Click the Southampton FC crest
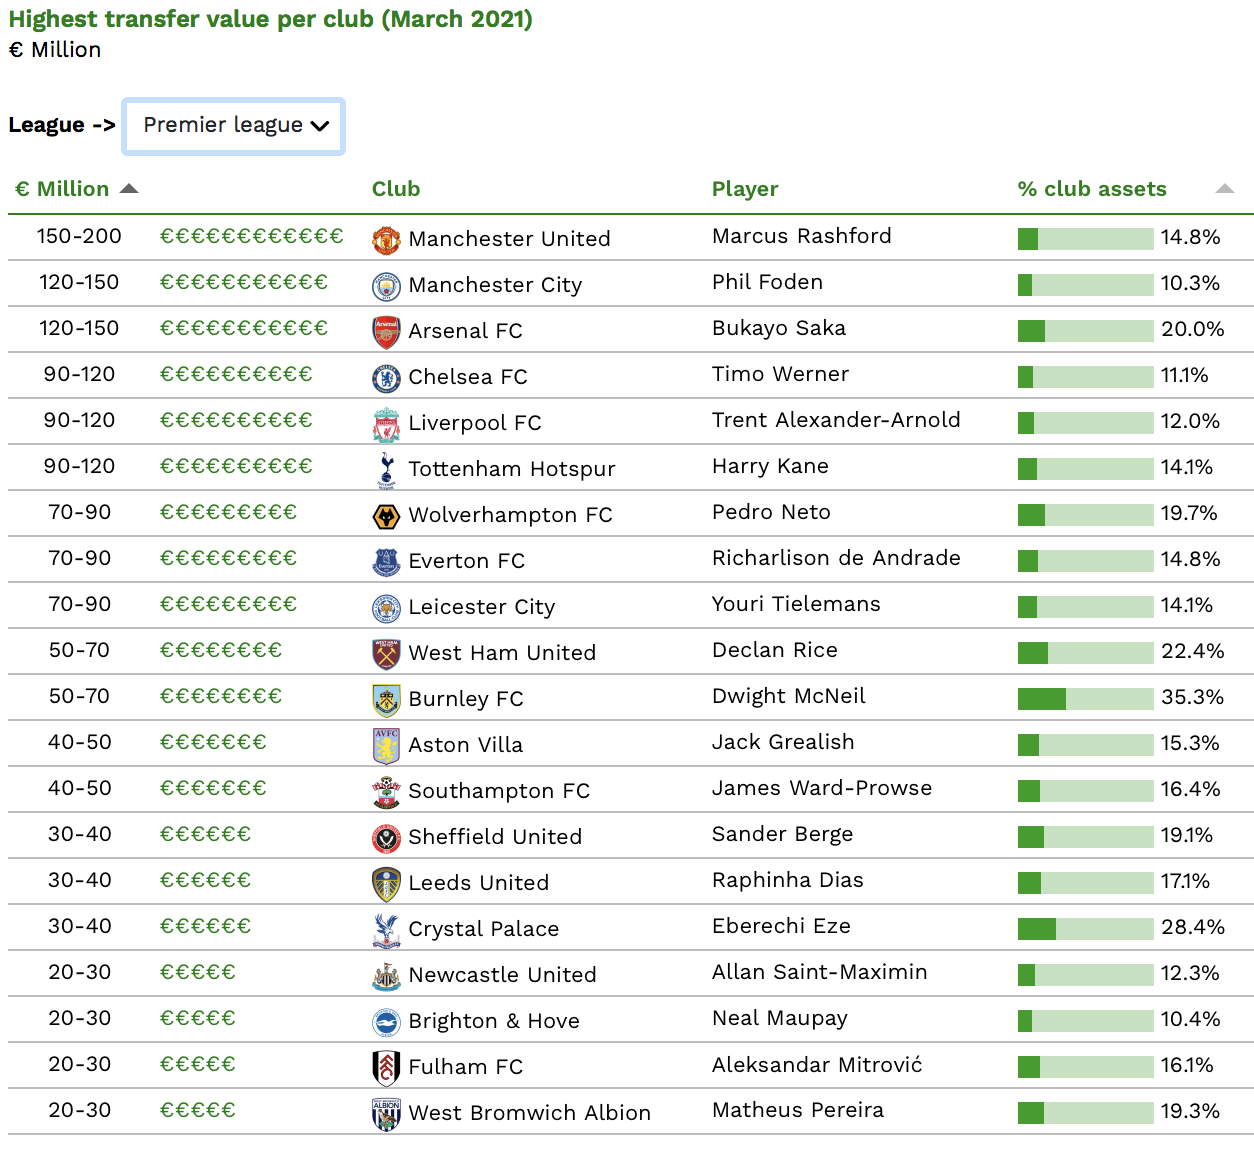The width and height of the screenshot is (1254, 1152). click(386, 792)
